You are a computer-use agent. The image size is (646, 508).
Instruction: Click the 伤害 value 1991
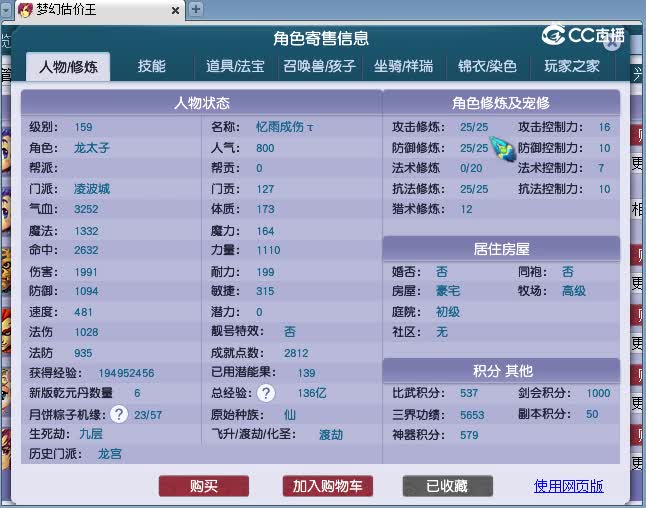[86, 272]
